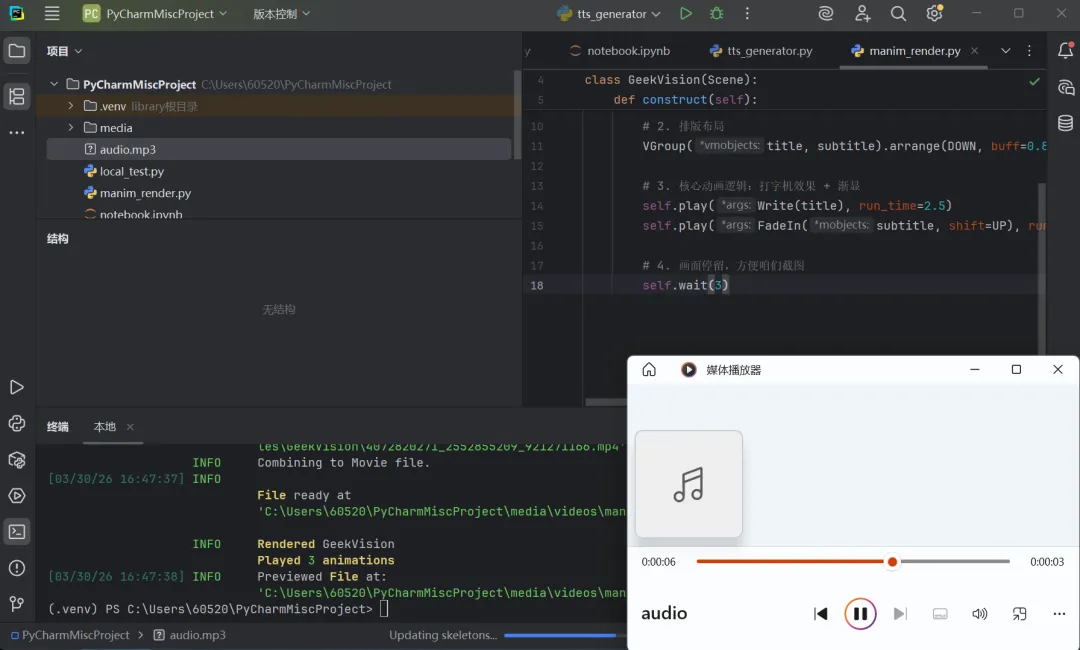Open media player more options ellipsis
The width and height of the screenshot is (1080, 650).
pos(1059,614)
